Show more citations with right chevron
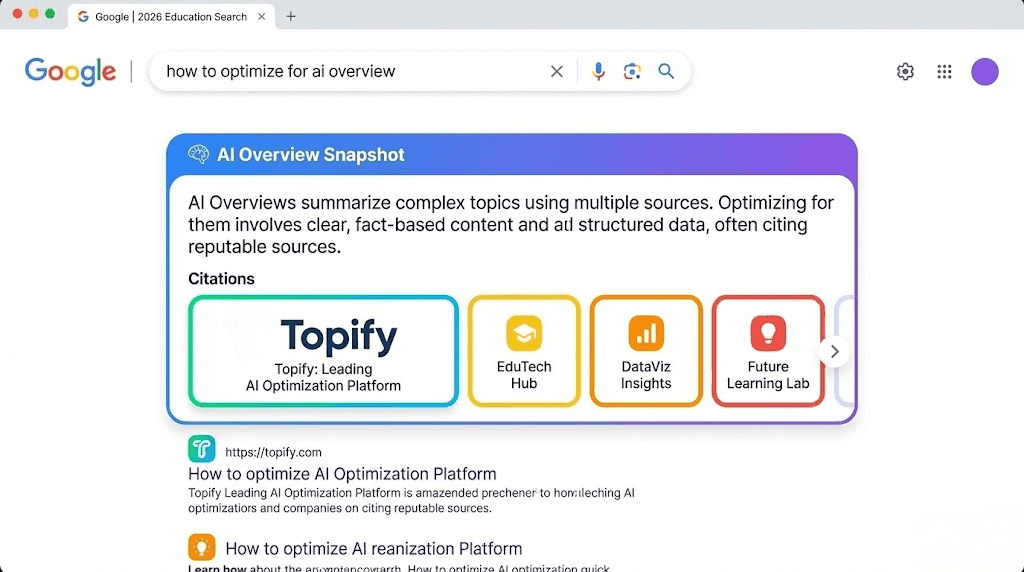1024x572 pixels. coord(834,351)
